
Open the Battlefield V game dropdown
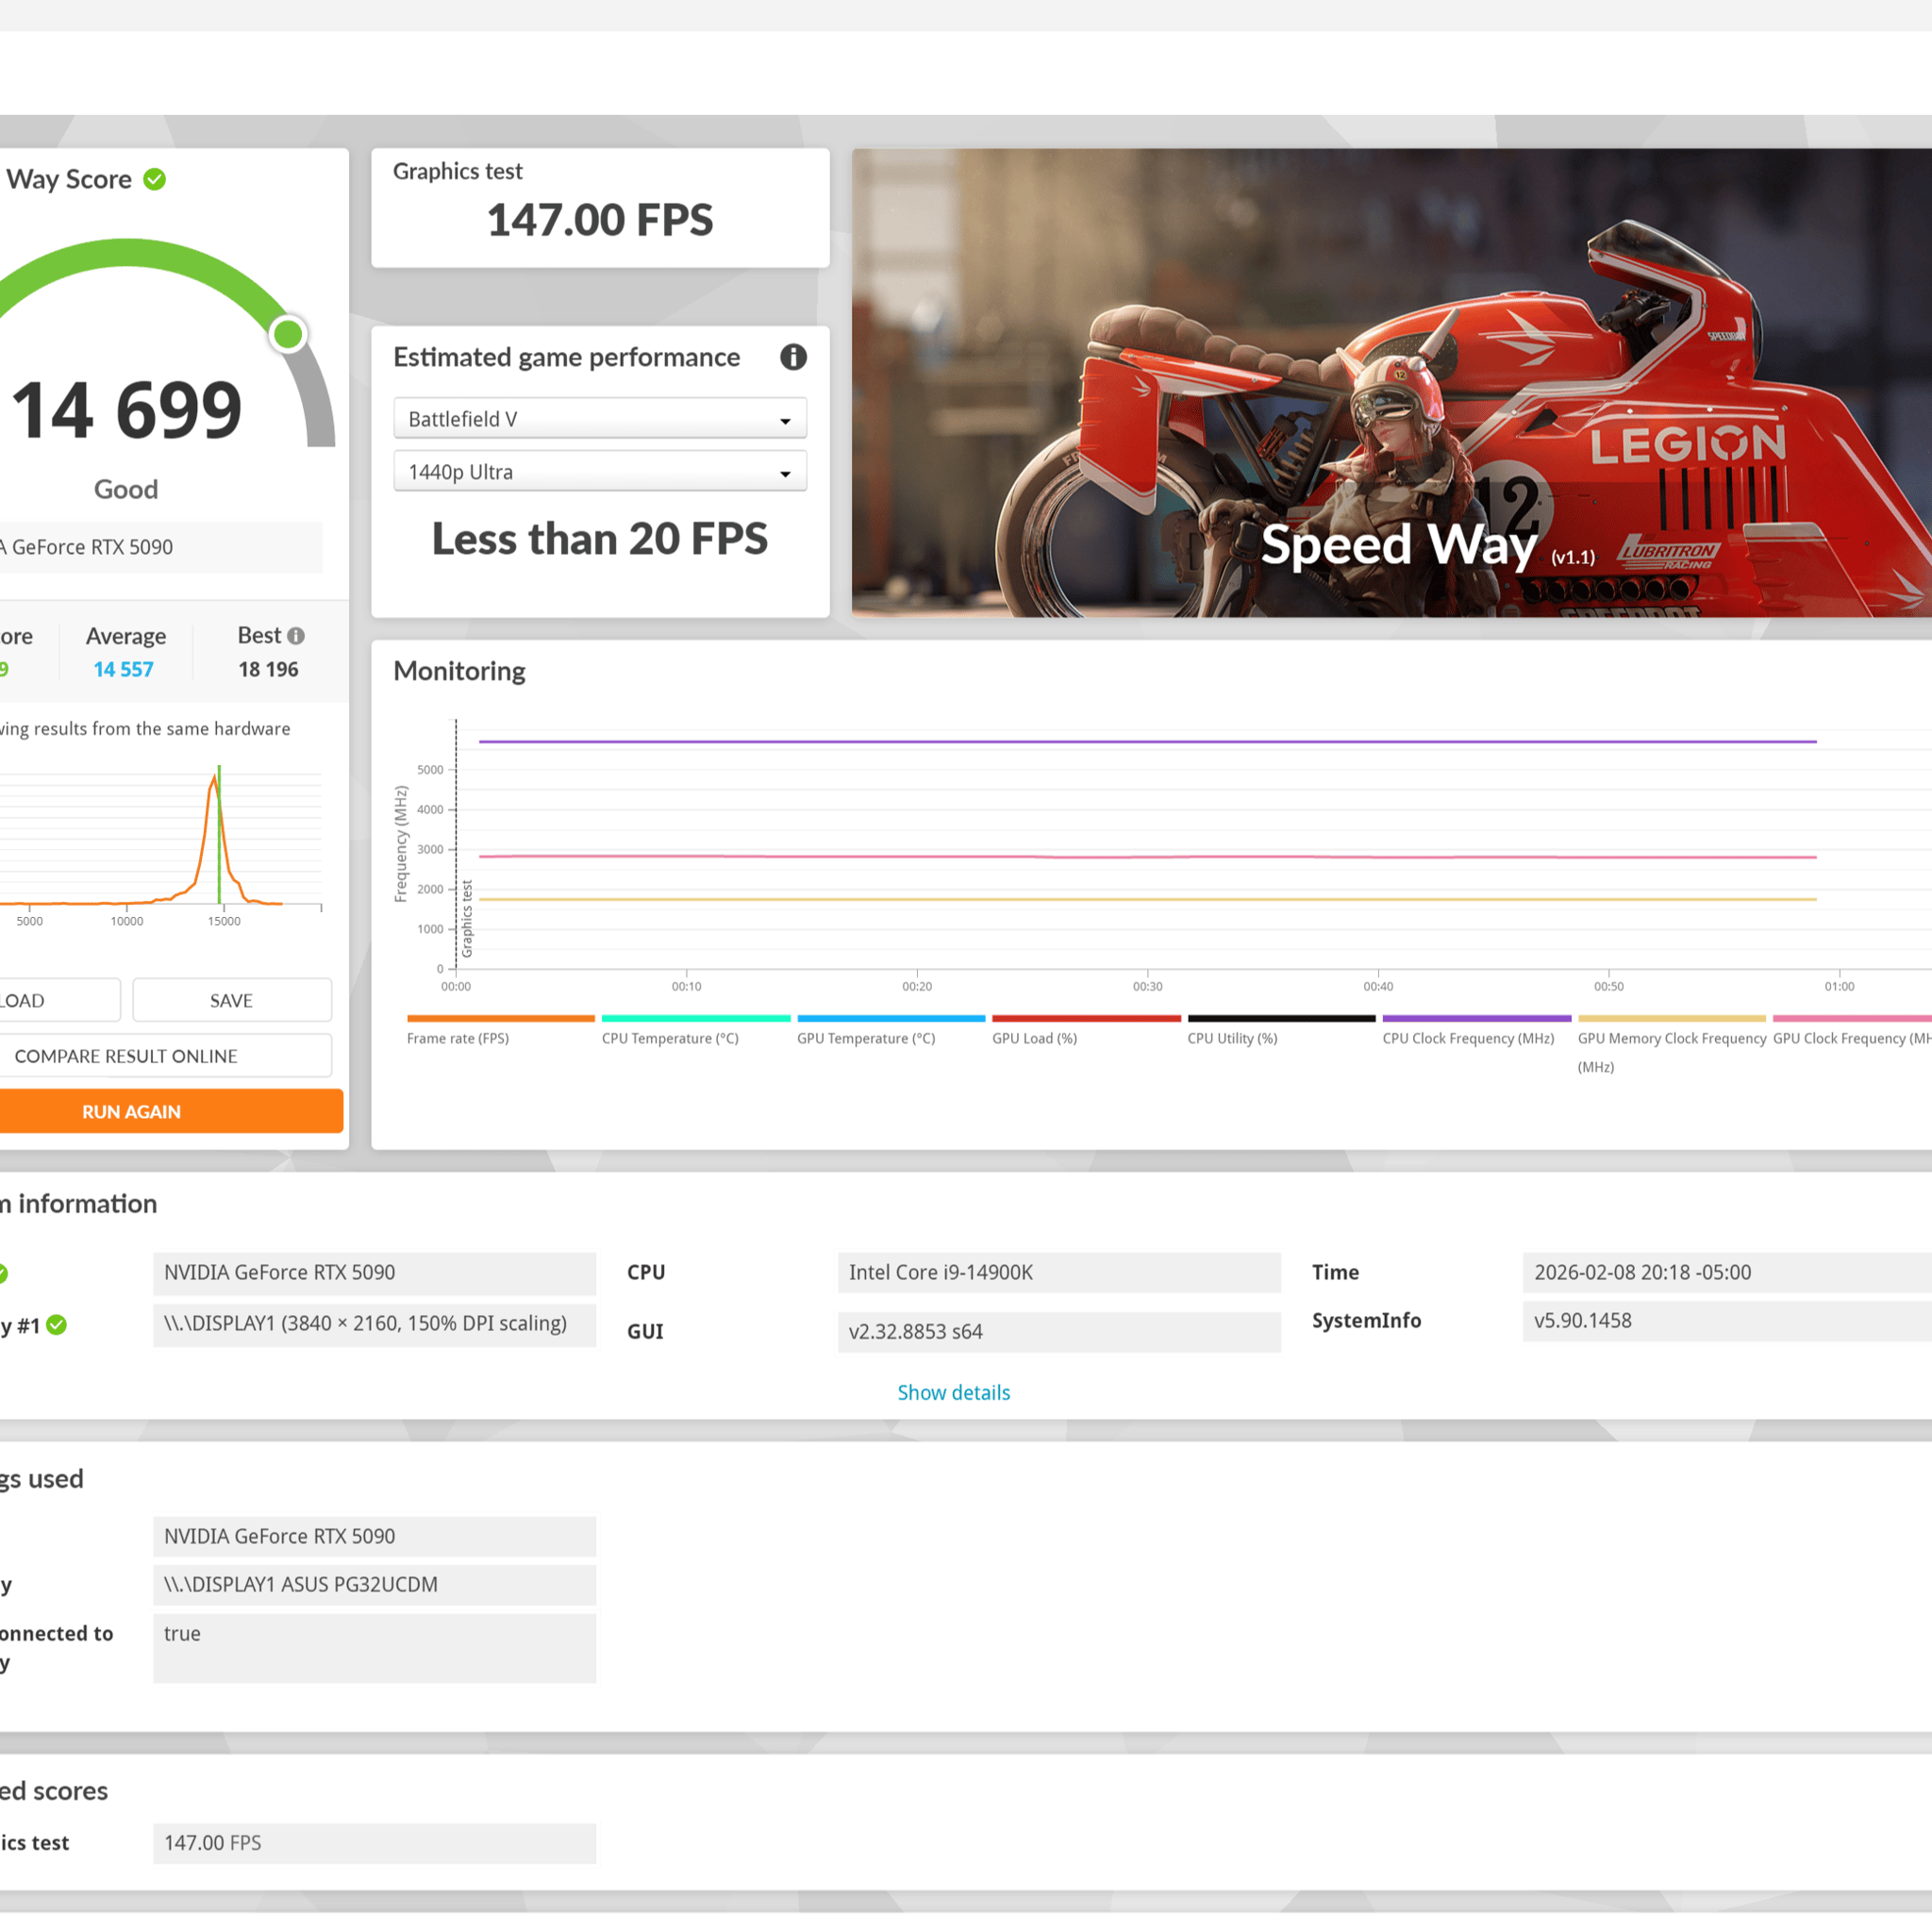[x=600, y=419]
